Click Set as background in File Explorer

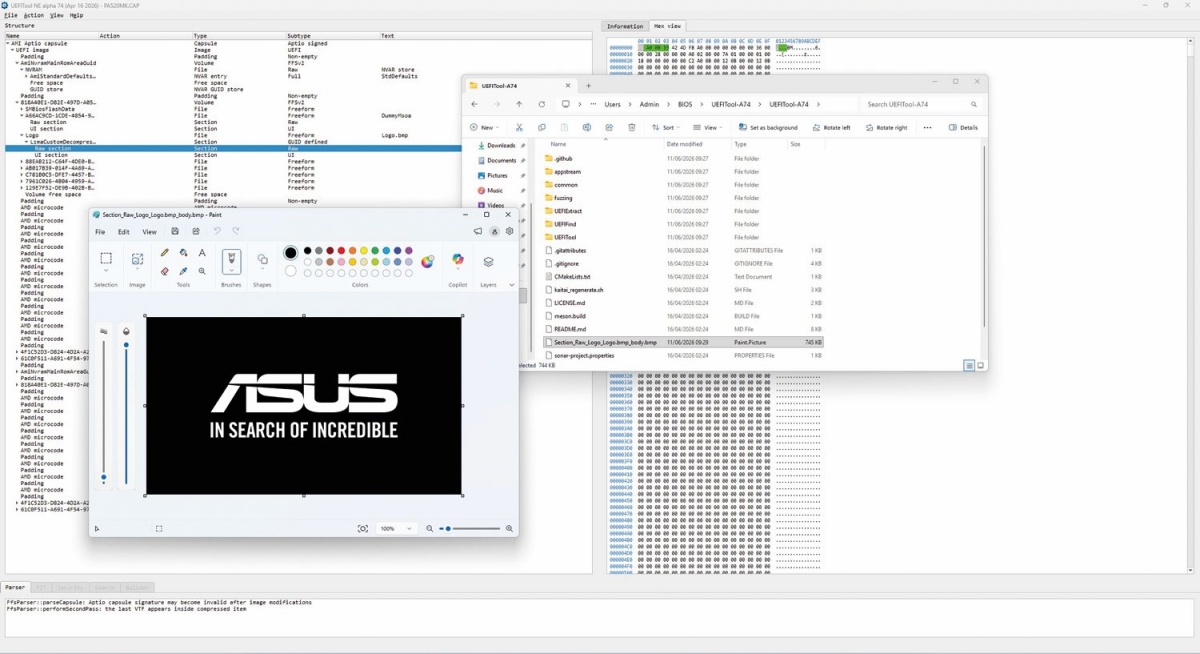pos(768,127)
